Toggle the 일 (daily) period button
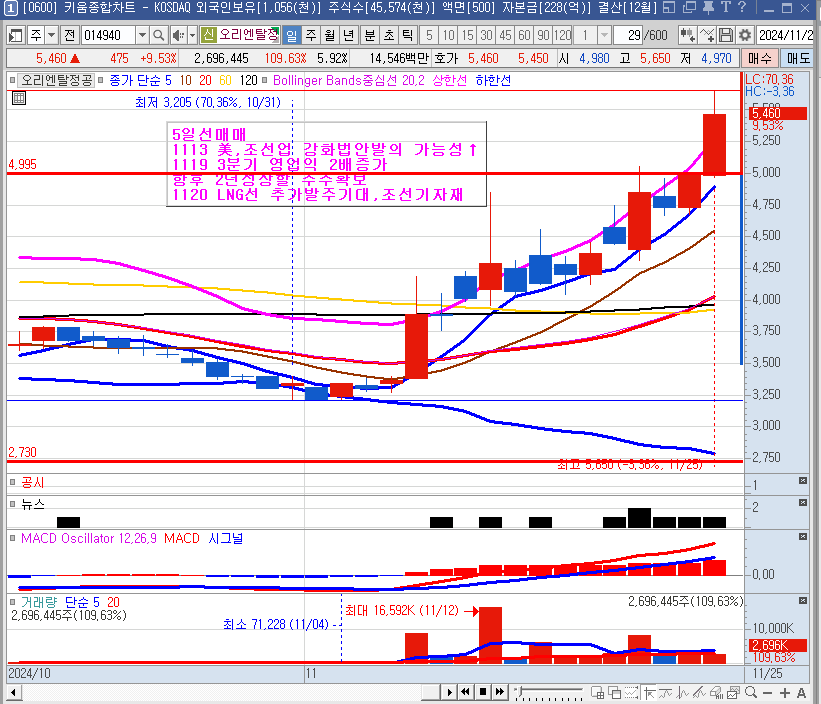821x704 pixels. [292, 35]
